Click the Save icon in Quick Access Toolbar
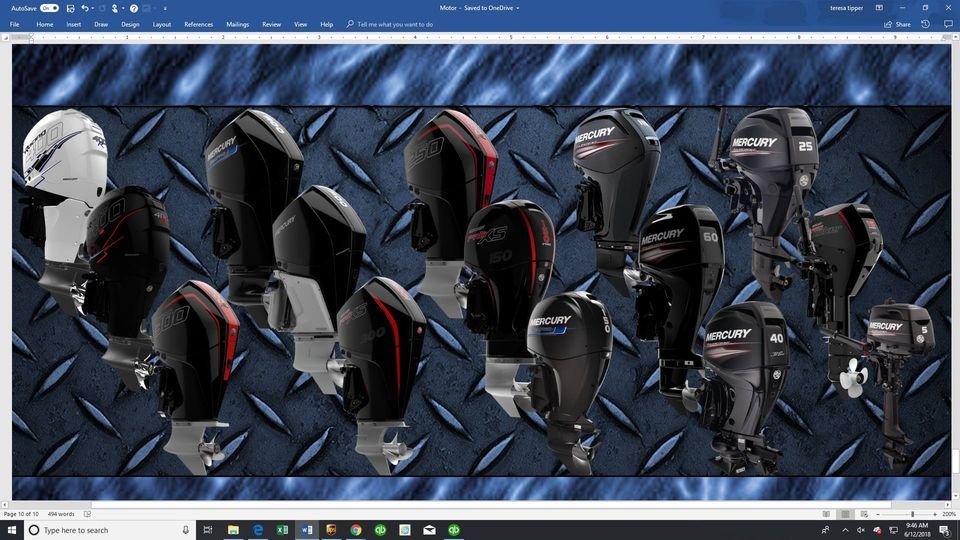 [x=70, y=8]
